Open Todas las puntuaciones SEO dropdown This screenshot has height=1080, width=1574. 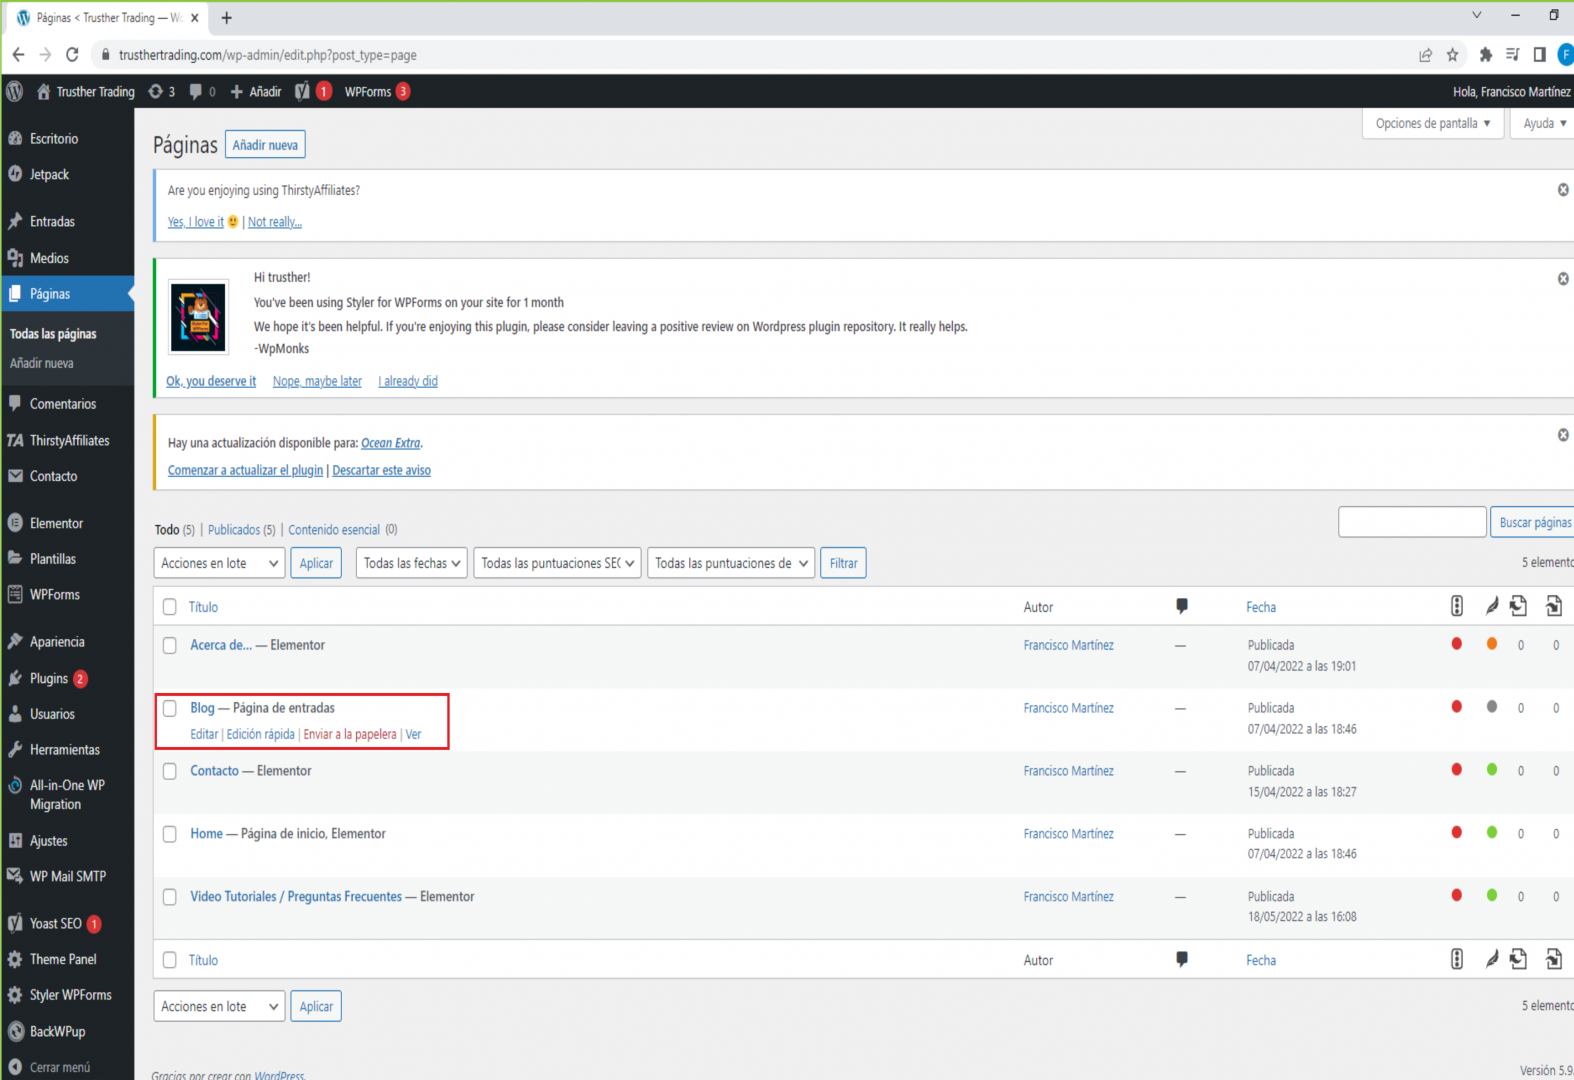tap(557, 563)
